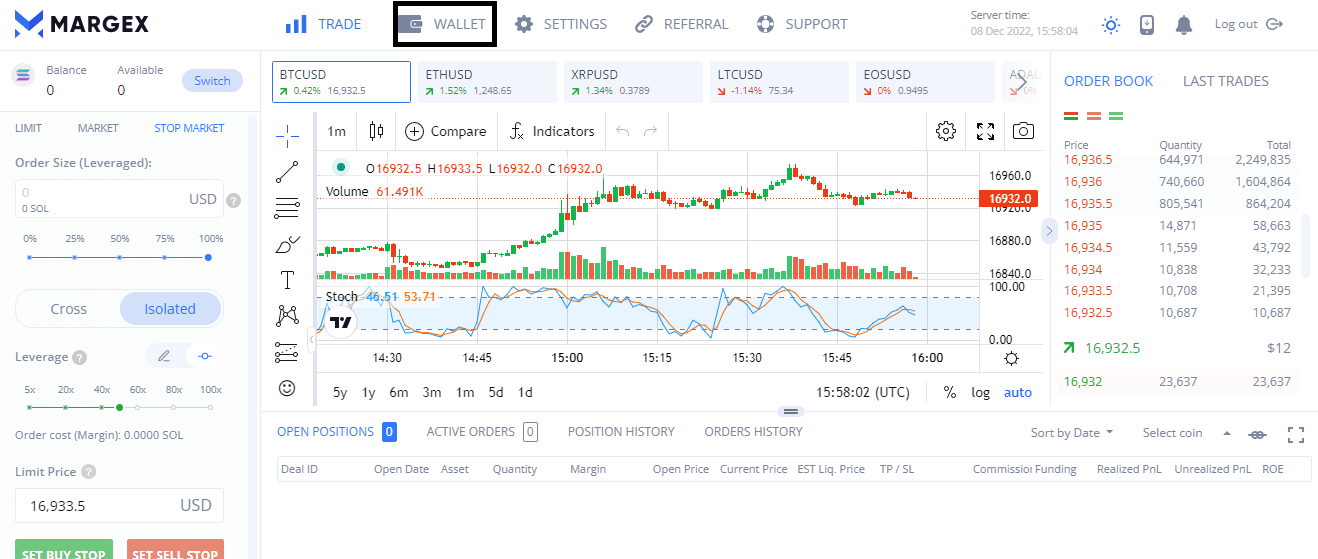Open the candlestick chart style icon
The height and width of the screenshot is (559, 1318).
tap(376, 131)
